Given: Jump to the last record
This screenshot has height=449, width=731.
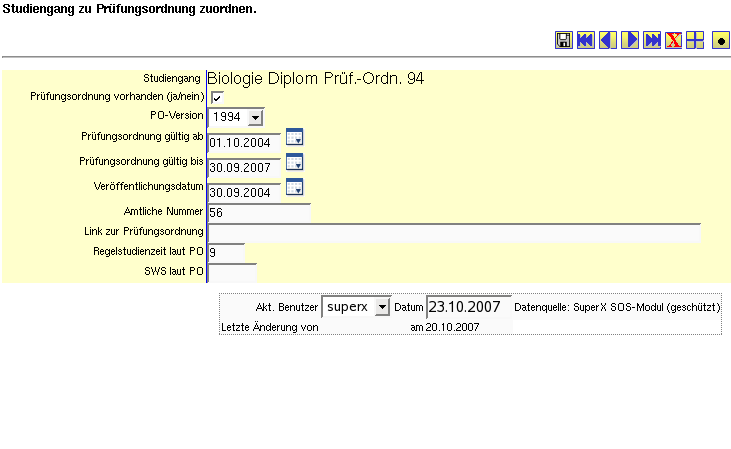Looking at the screenshot, I should click(x=652, y=40).
